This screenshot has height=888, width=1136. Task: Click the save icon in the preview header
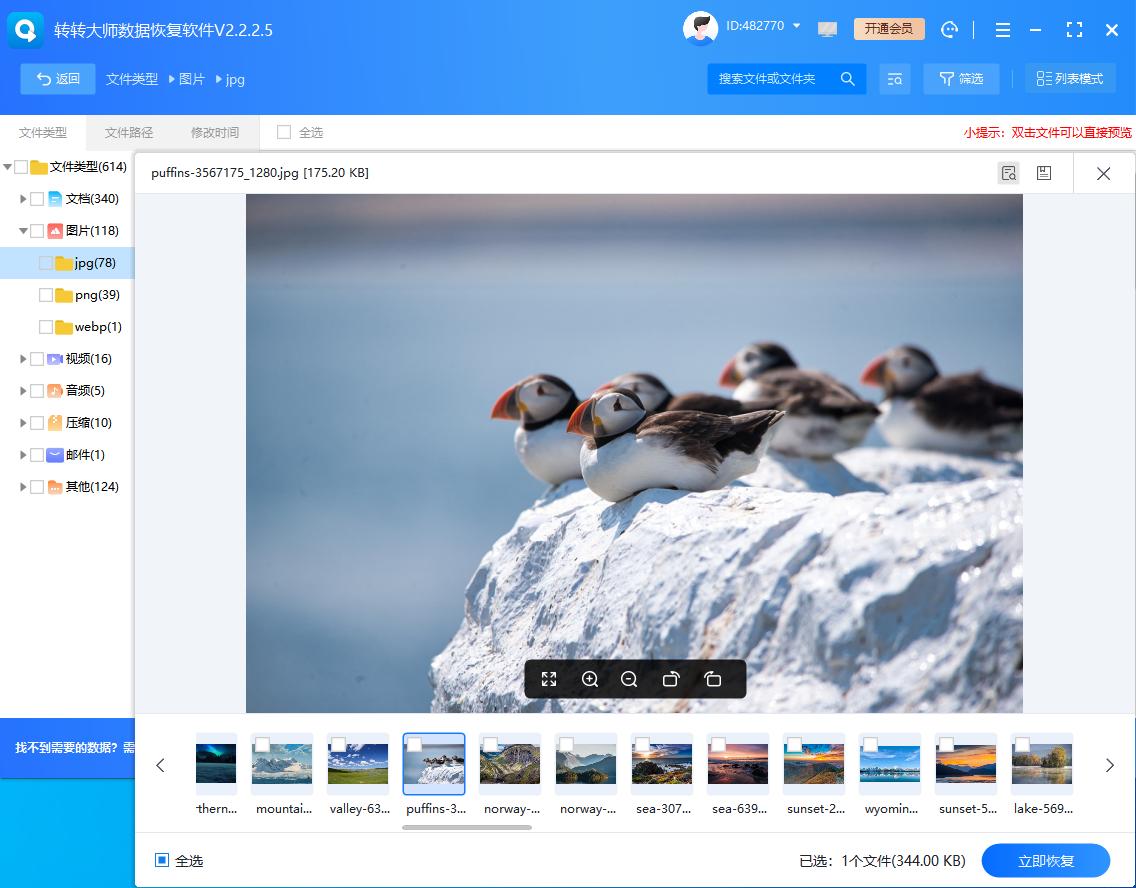(x=1043, y=173)
